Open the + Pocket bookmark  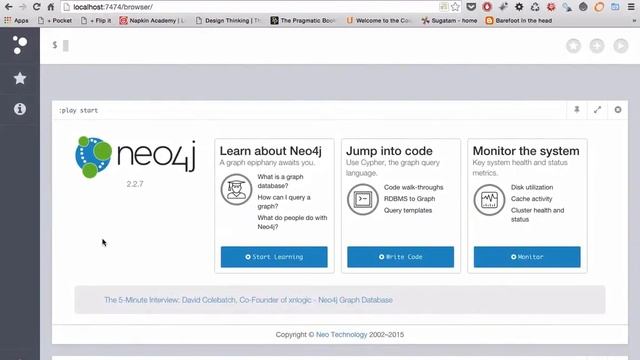pyautogui.click(x=55, y=20)
